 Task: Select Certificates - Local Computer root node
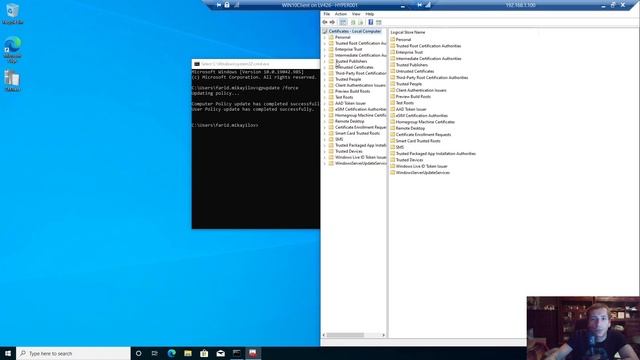354,31
